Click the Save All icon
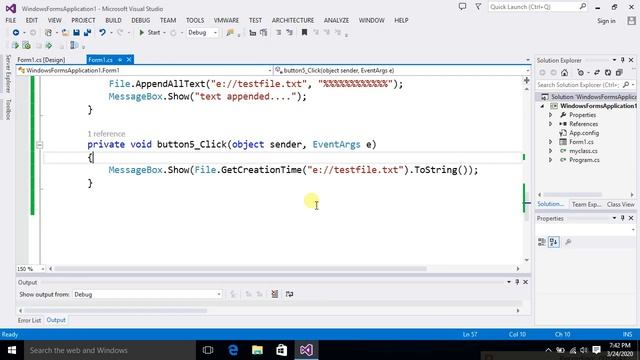640x360 pixels. tap(87, 33)
